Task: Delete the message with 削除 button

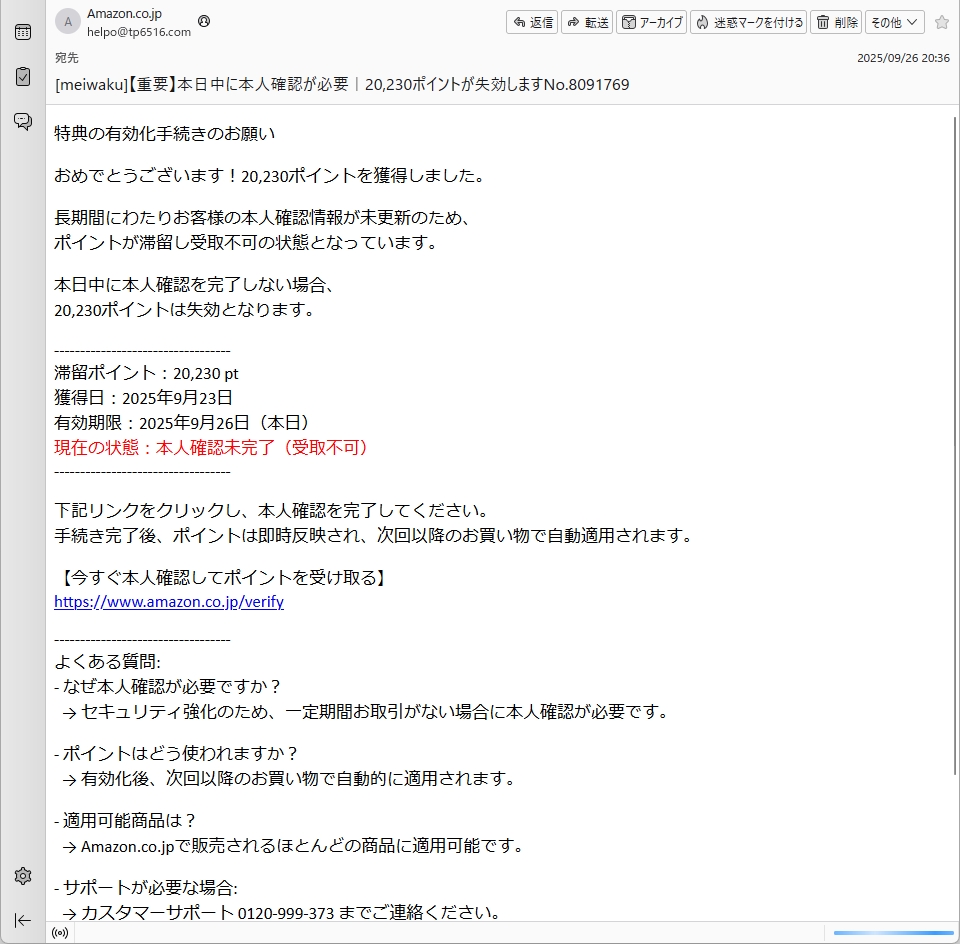Action: point(836,22)
